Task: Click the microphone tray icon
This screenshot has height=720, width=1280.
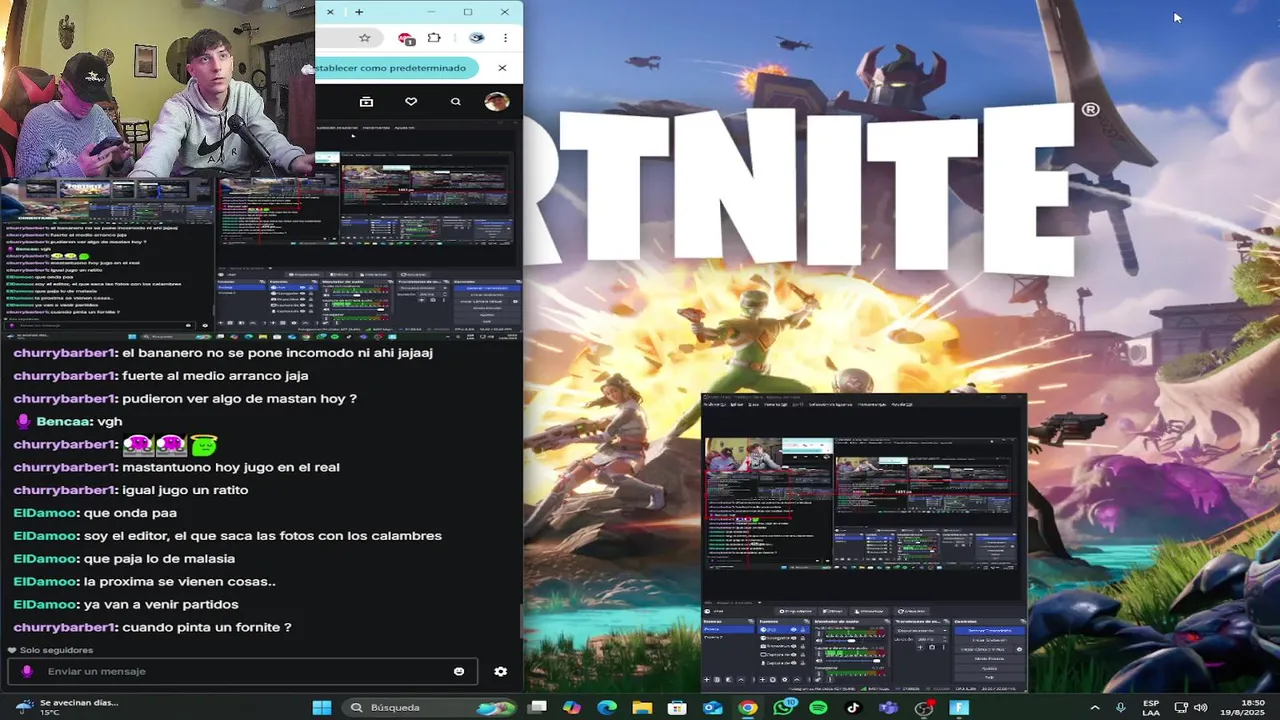Action: point(1121,707)
